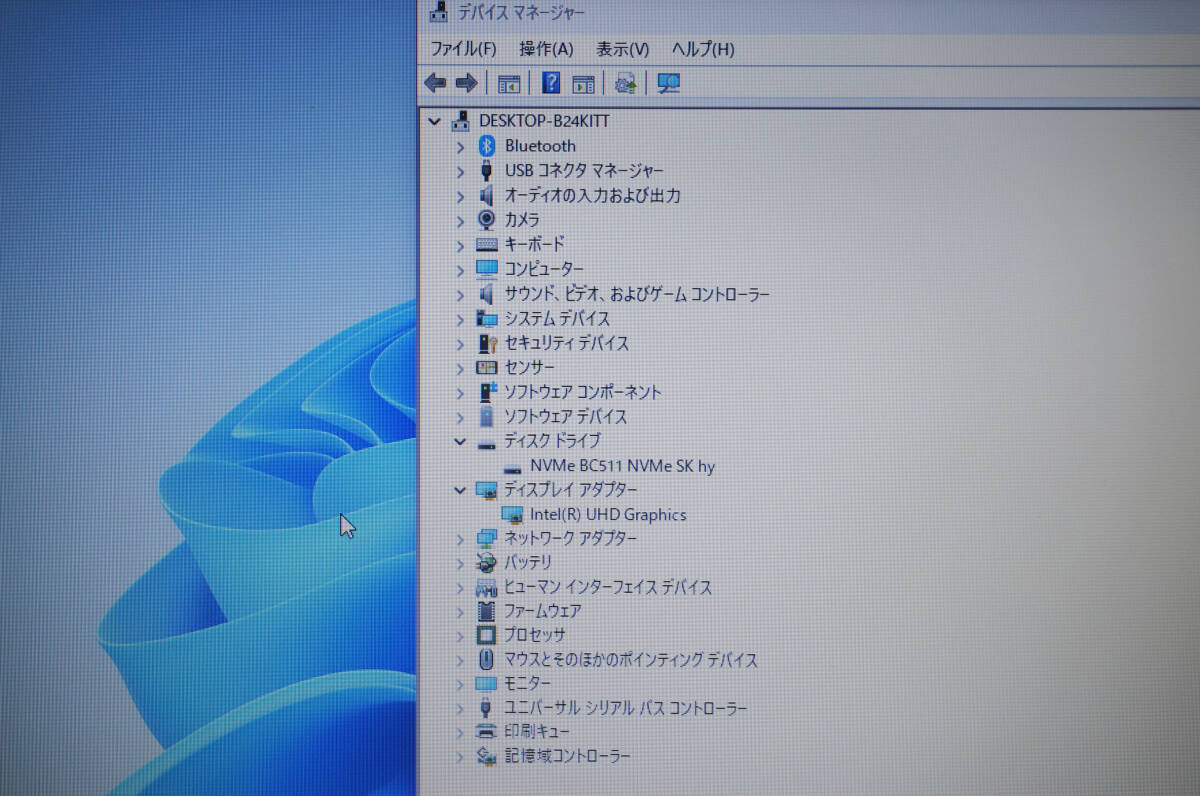This screenshot has height=796, width=1200.
Task: Open the ファイル(F) menu
Action: pyautogui.click(x=463, y=49)
